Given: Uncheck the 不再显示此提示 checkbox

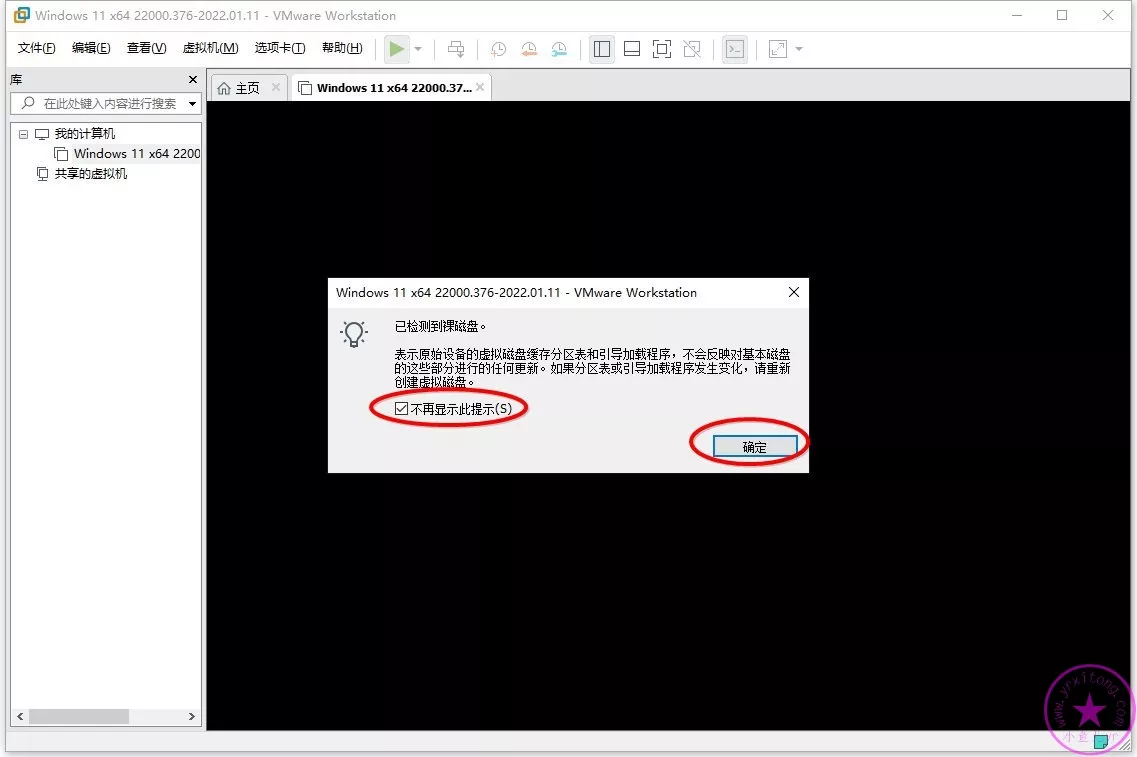Looking at the screenshot, I should pyautogui.click(x=401, y=408).
